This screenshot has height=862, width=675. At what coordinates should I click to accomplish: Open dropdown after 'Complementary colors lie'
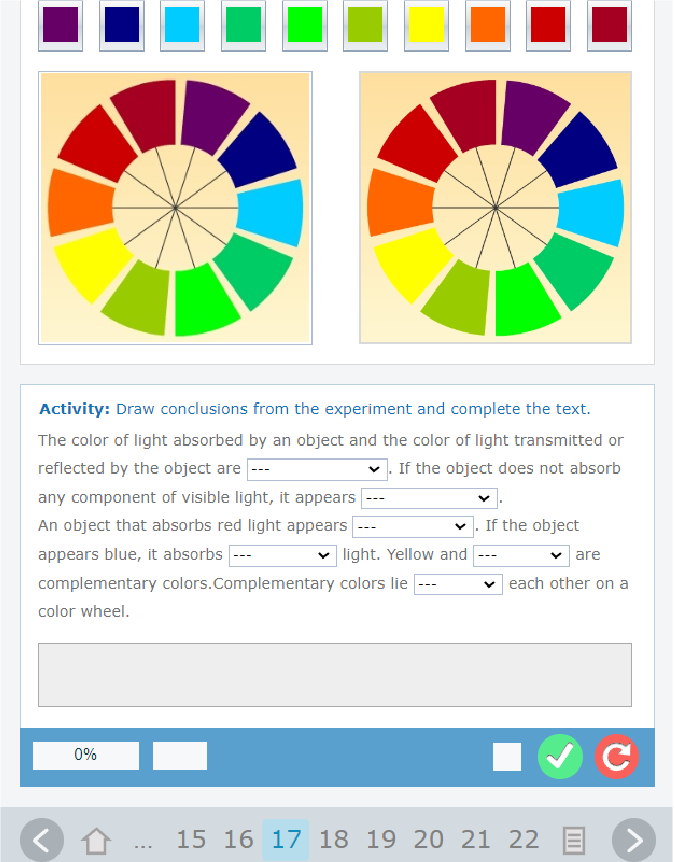click(x=458, y=584)
